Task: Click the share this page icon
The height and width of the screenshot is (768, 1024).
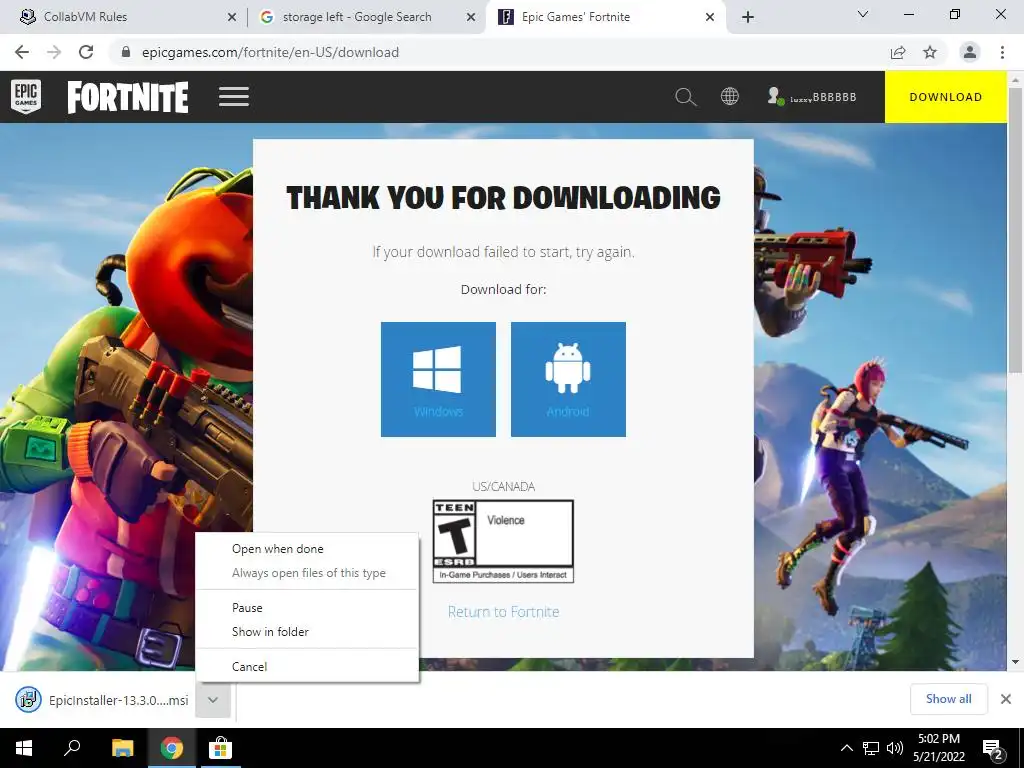Action: coord(898,52)
